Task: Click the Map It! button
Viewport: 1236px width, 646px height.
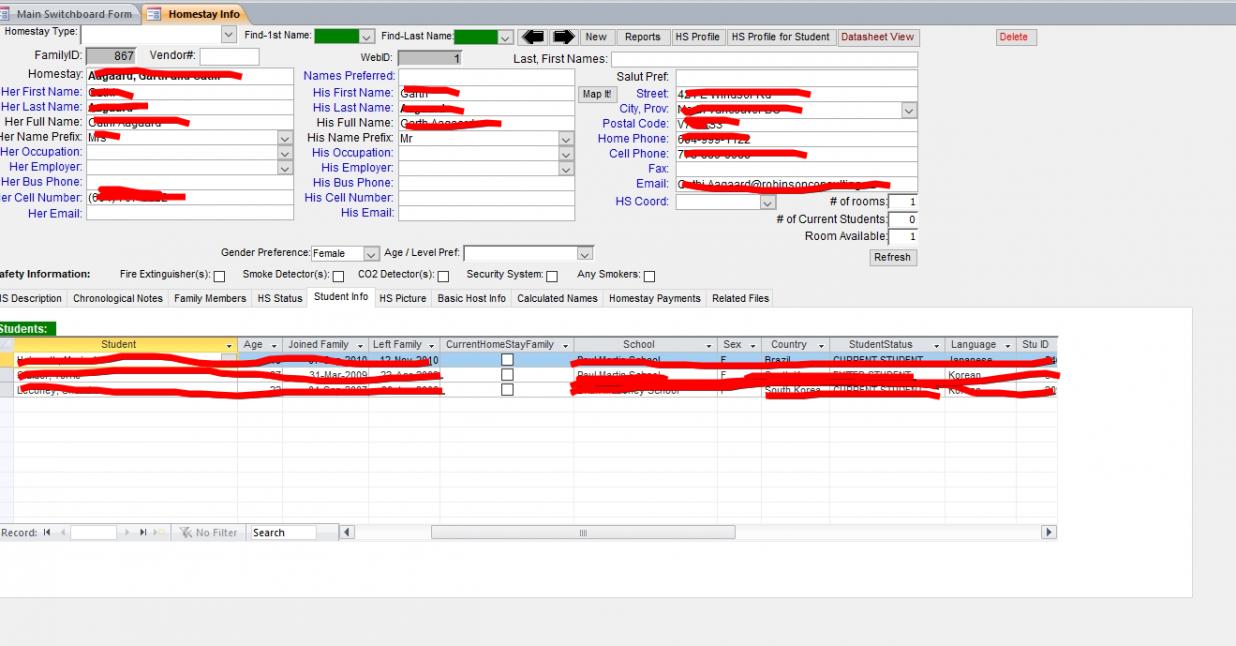Action: [x=597, y=94]
